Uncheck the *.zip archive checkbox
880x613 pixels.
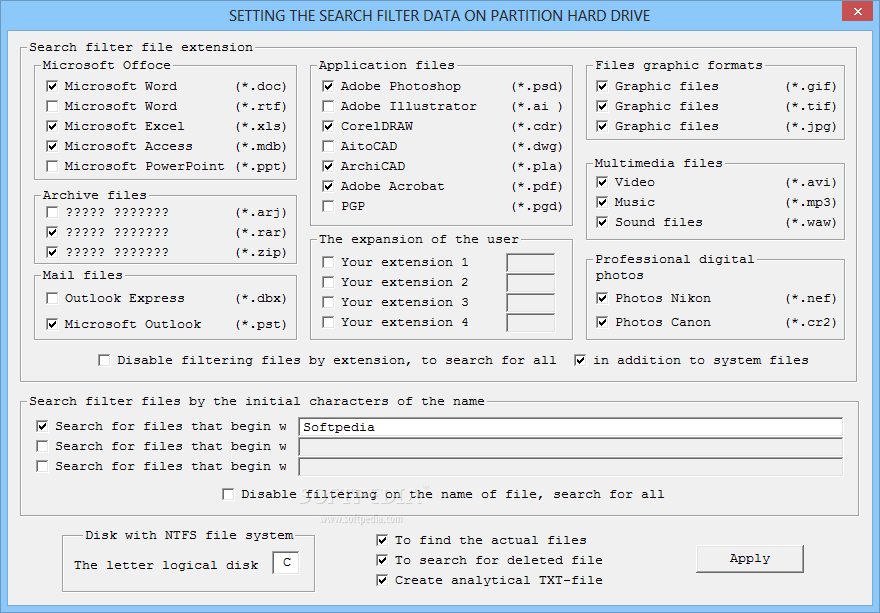point(52,252)
